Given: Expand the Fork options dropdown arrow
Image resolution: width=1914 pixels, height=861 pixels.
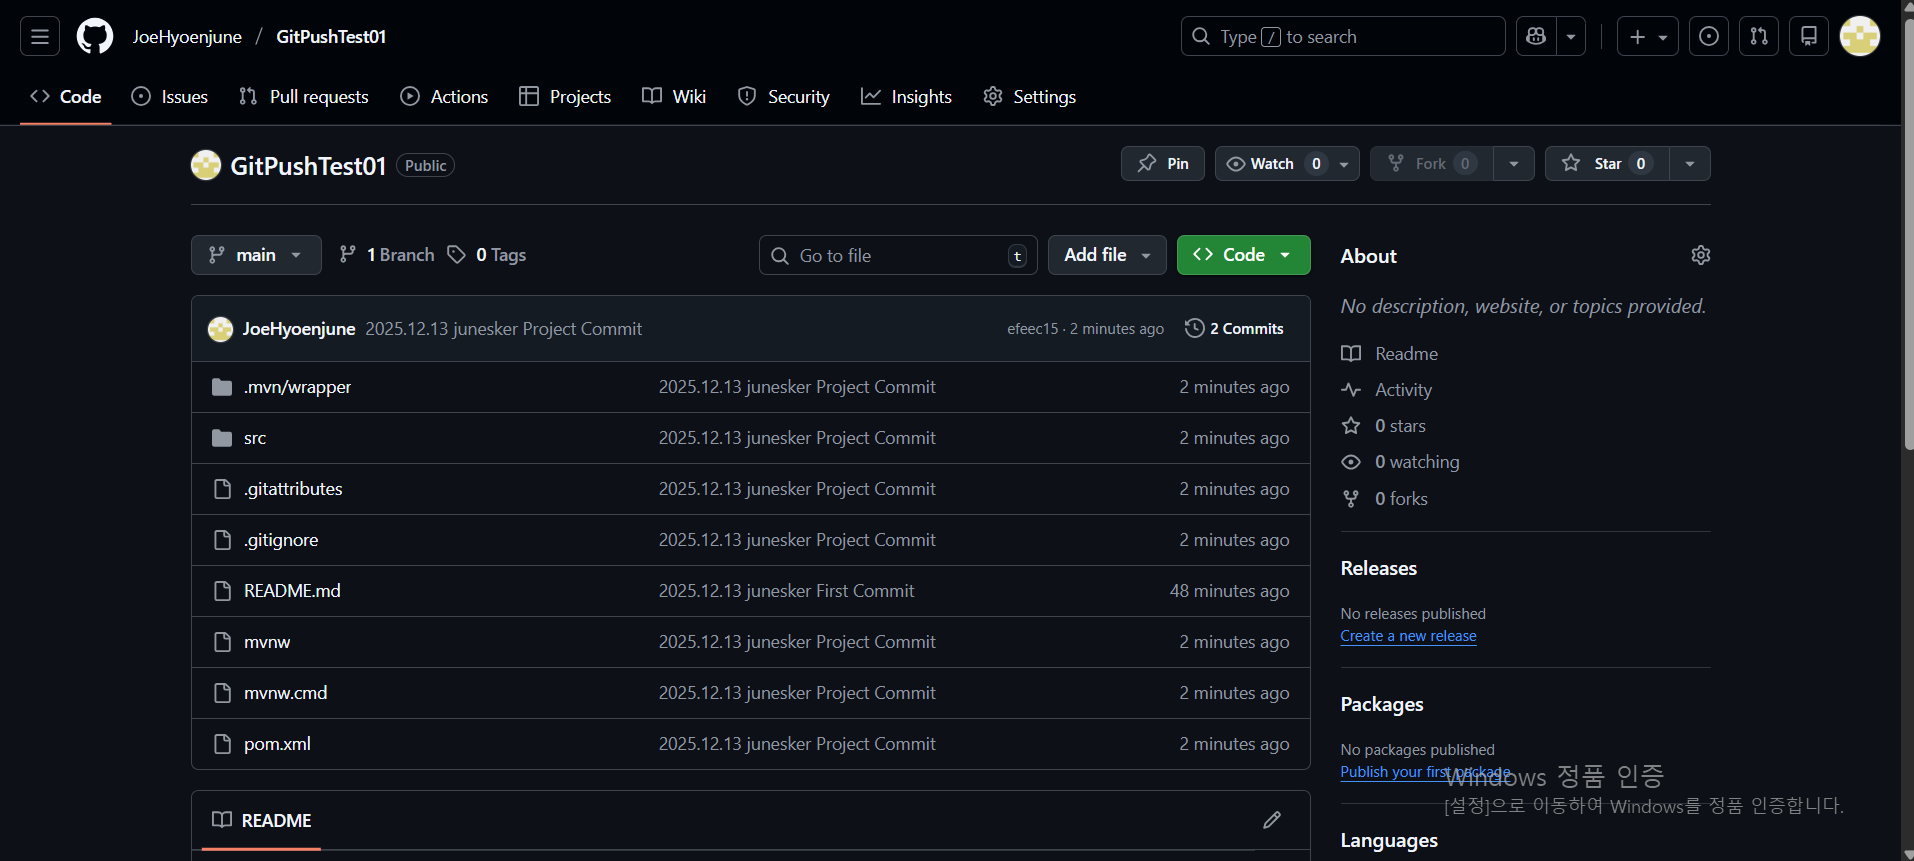Looking at the screenshot, I should coord(1514,164).
